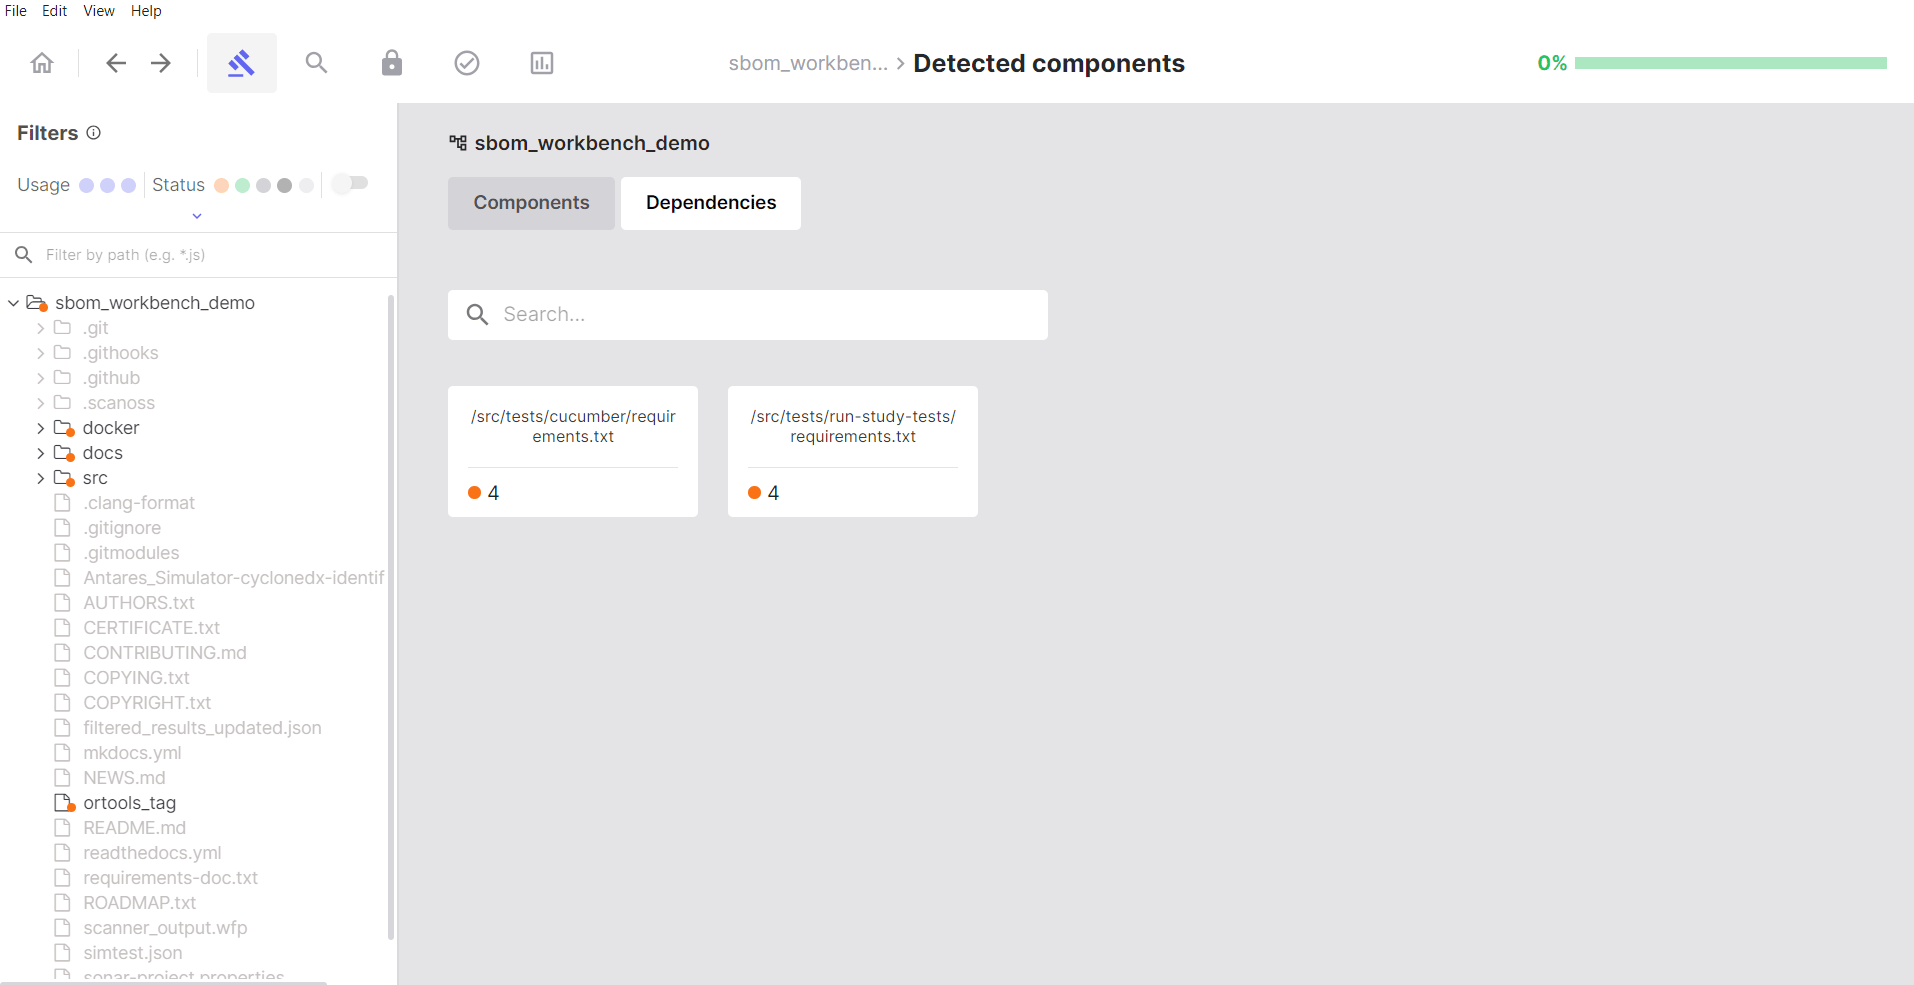
Task: Collapse the sbom_workbench_demo root folder
Action: 13,303
